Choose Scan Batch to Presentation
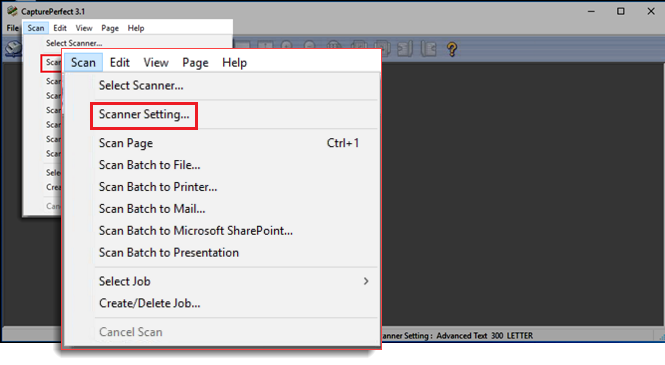Image resolution: width=665 pixels, height=365 pixels. click(x=169, y=253)
